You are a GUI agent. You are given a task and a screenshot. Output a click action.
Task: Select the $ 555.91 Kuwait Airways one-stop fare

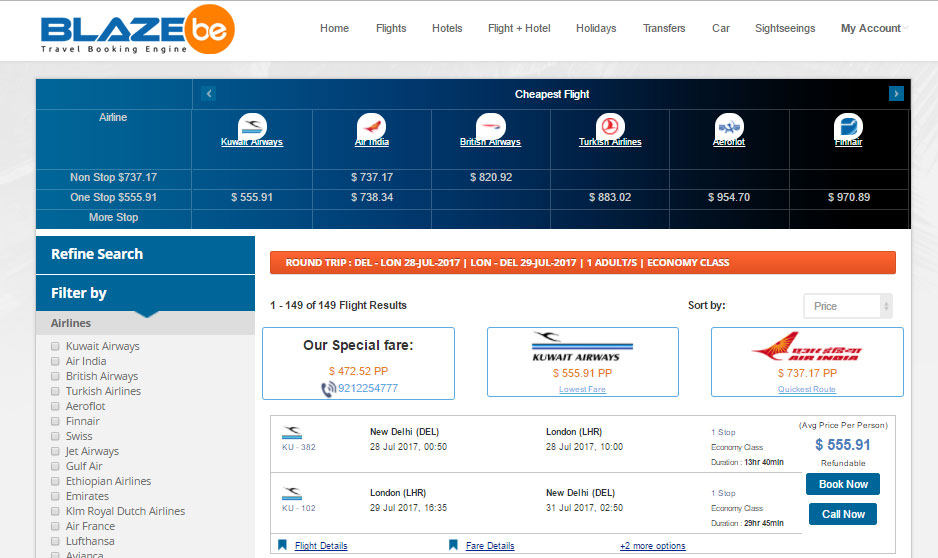point(252,197)
